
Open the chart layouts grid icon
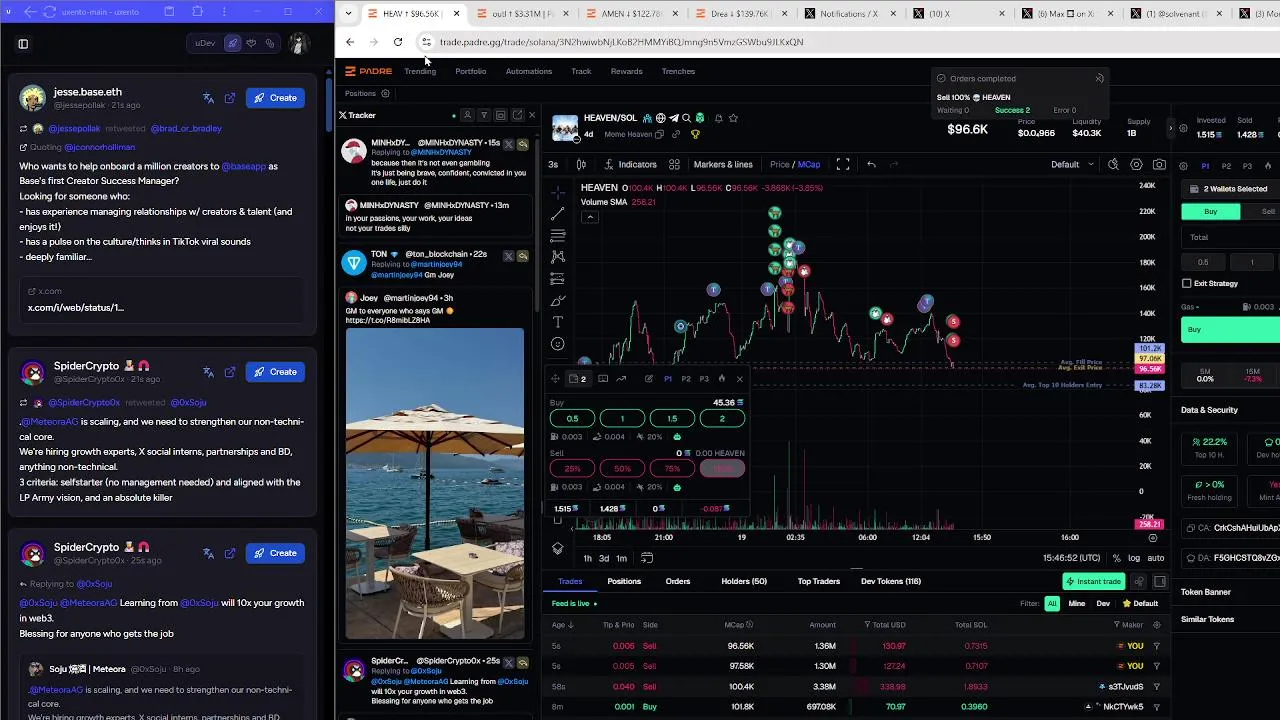[x=674, y=165]
